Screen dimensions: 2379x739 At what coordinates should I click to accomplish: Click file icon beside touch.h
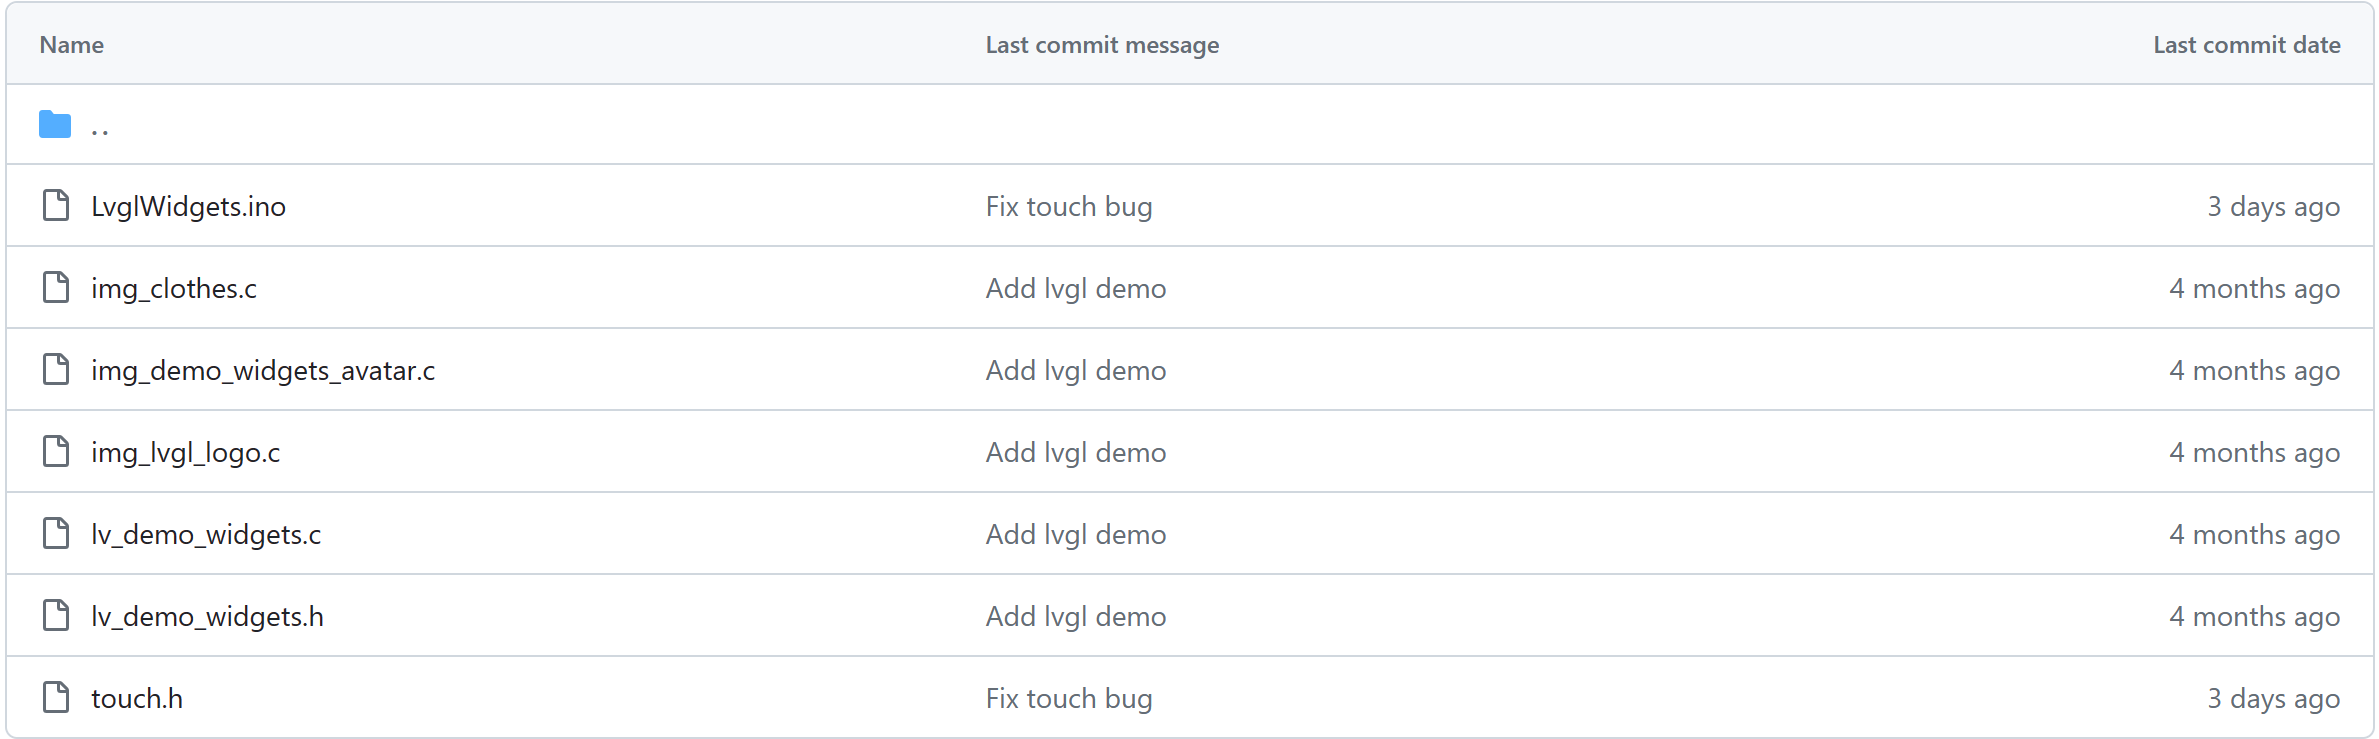(56, 697)
